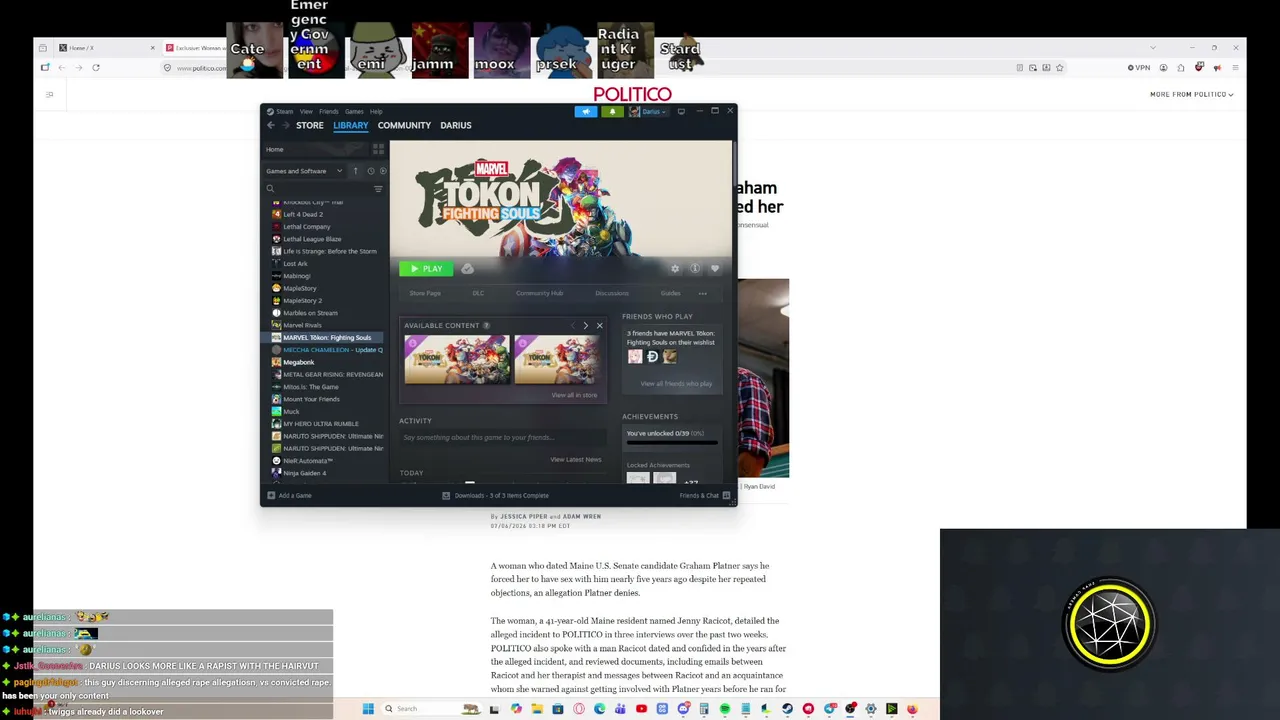Open the View menu in Steam

(x=306, y=112)
